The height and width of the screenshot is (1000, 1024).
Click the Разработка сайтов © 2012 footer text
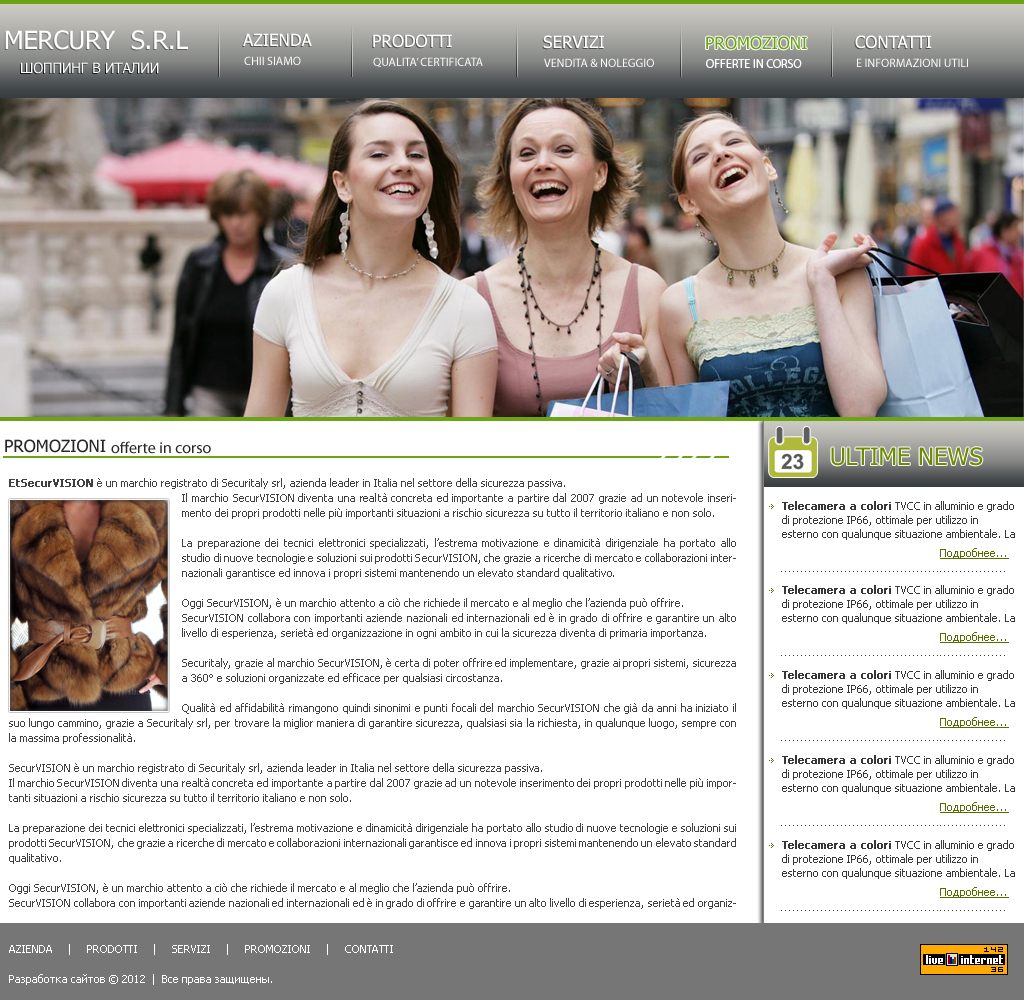tap(76, 979)
